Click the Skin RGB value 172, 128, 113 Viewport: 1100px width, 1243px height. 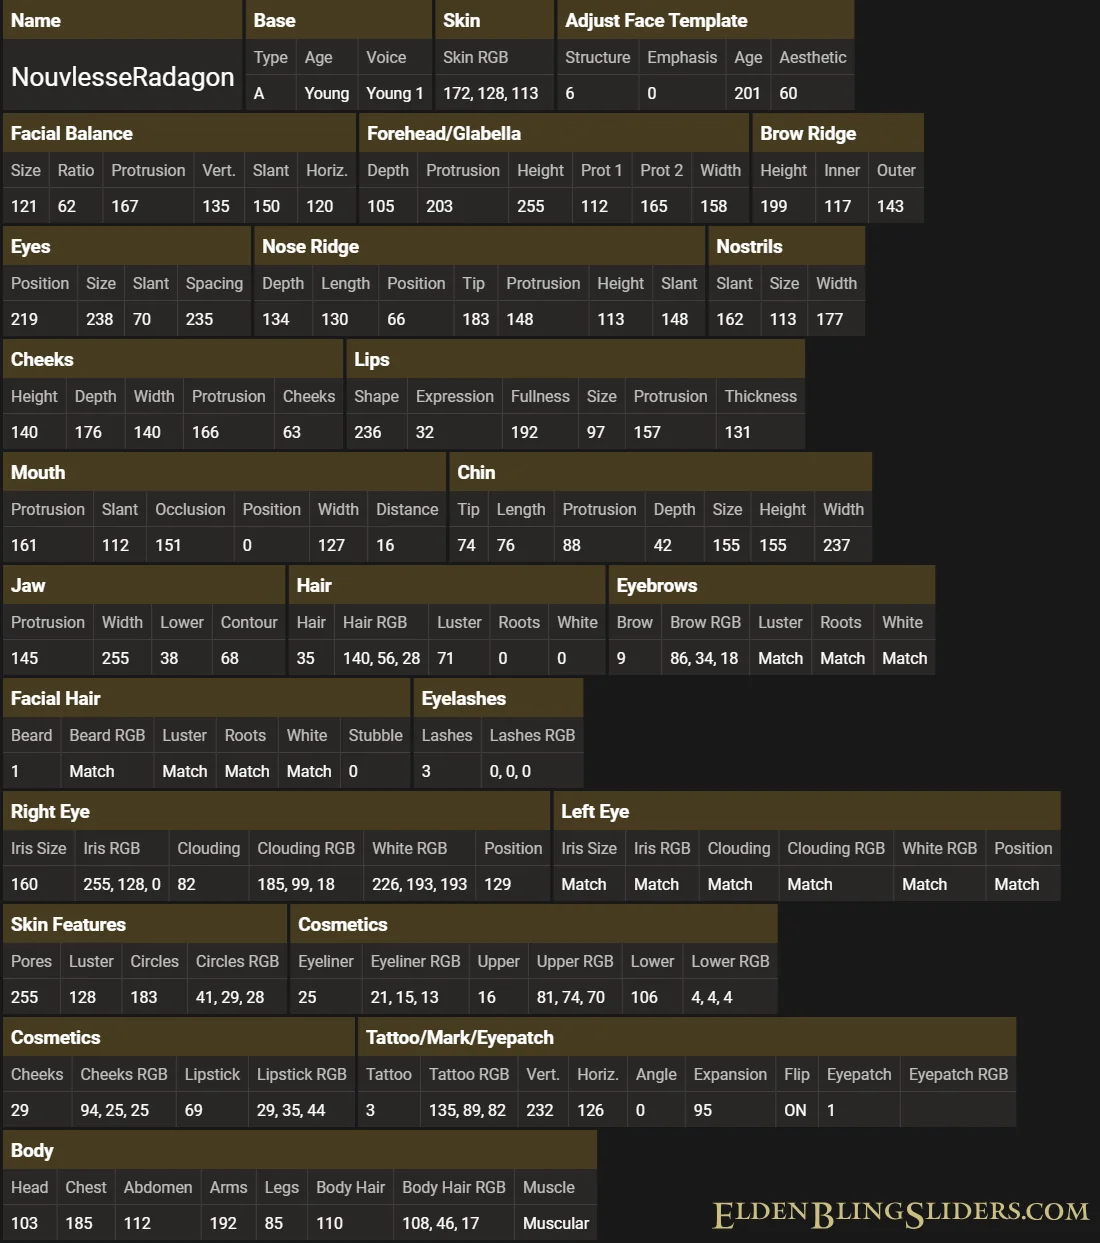click(x=490, y=93)
